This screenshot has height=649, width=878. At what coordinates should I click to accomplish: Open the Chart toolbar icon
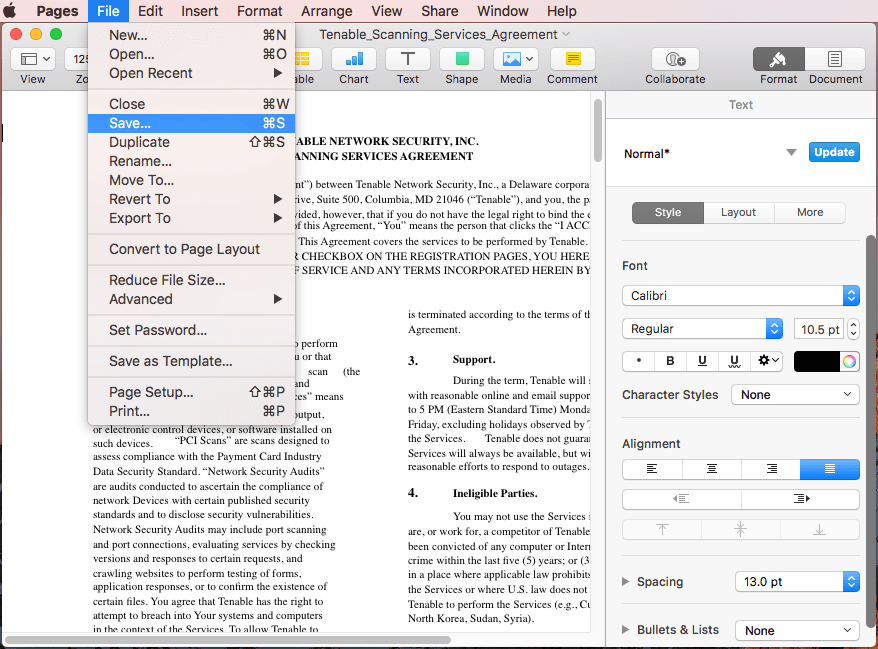point(353,59)
